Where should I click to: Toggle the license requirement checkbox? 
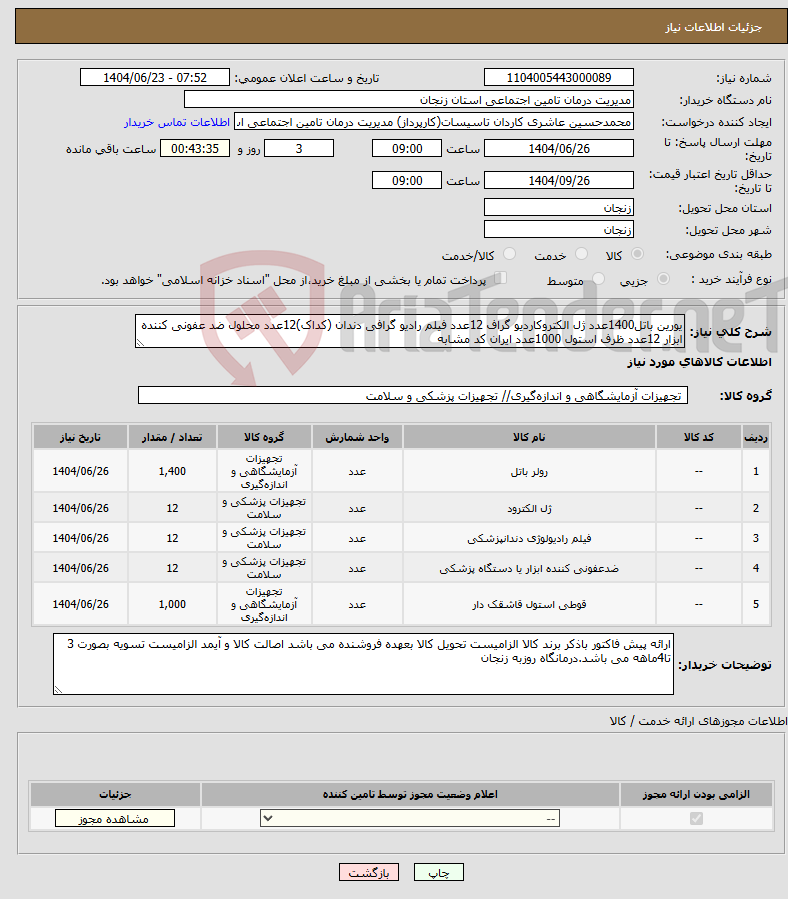click(696, 819)
